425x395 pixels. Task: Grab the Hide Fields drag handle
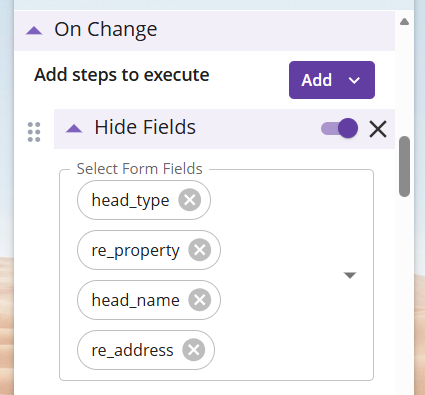tap(34, 132)
